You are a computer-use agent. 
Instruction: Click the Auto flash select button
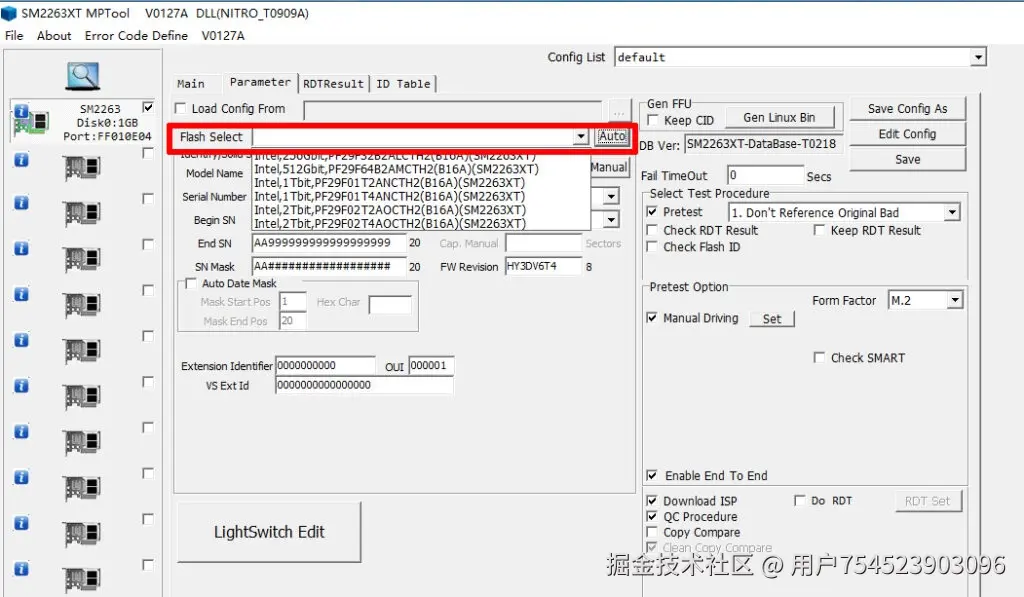pyautogui.click(x=612, y=137)
